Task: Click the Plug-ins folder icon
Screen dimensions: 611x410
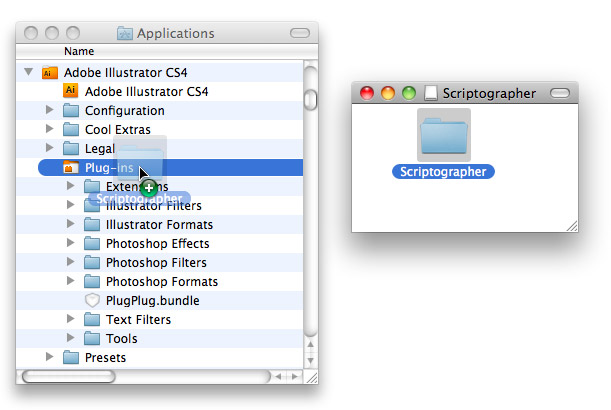Action: click(71, 167)
